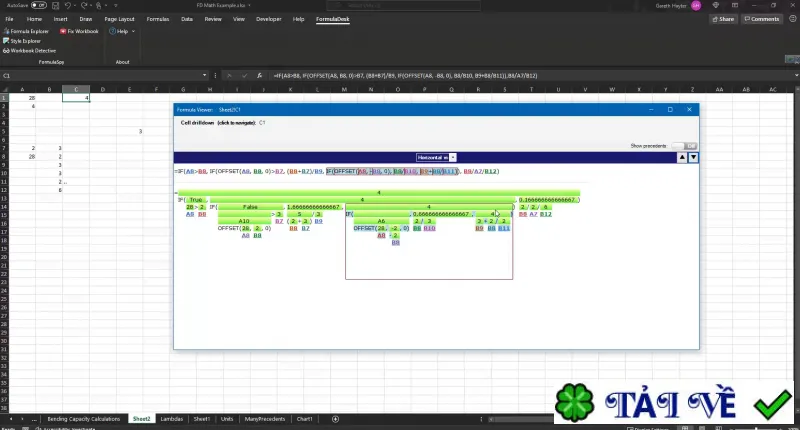This screenshot has width=800, height=430.
Task: Click the Save icon in title bar
Action: click(x=55, y=5)
